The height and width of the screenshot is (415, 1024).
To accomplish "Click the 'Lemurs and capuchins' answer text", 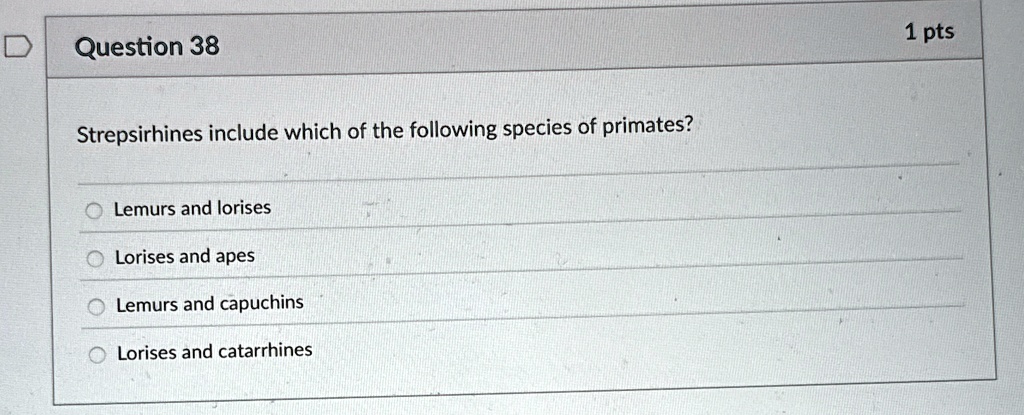I will coord(210,304).
